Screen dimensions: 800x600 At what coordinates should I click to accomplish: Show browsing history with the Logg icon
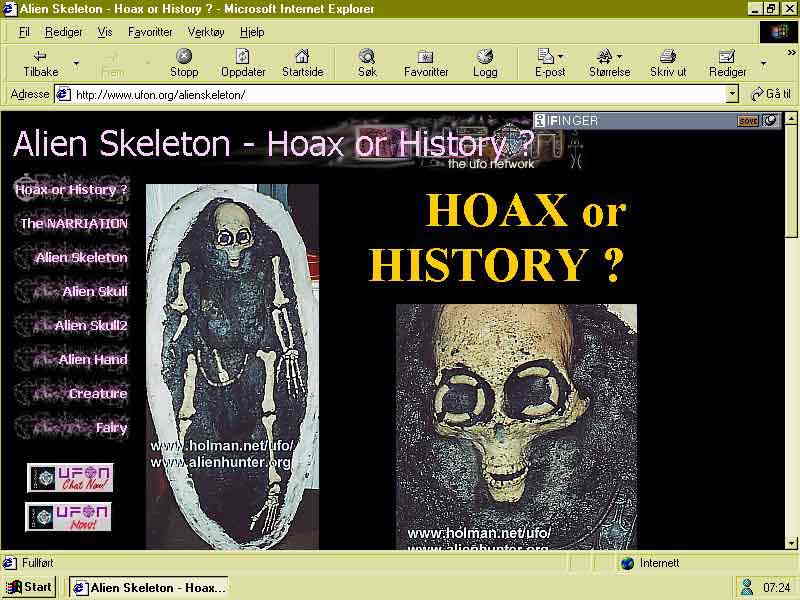coord(485,56)
